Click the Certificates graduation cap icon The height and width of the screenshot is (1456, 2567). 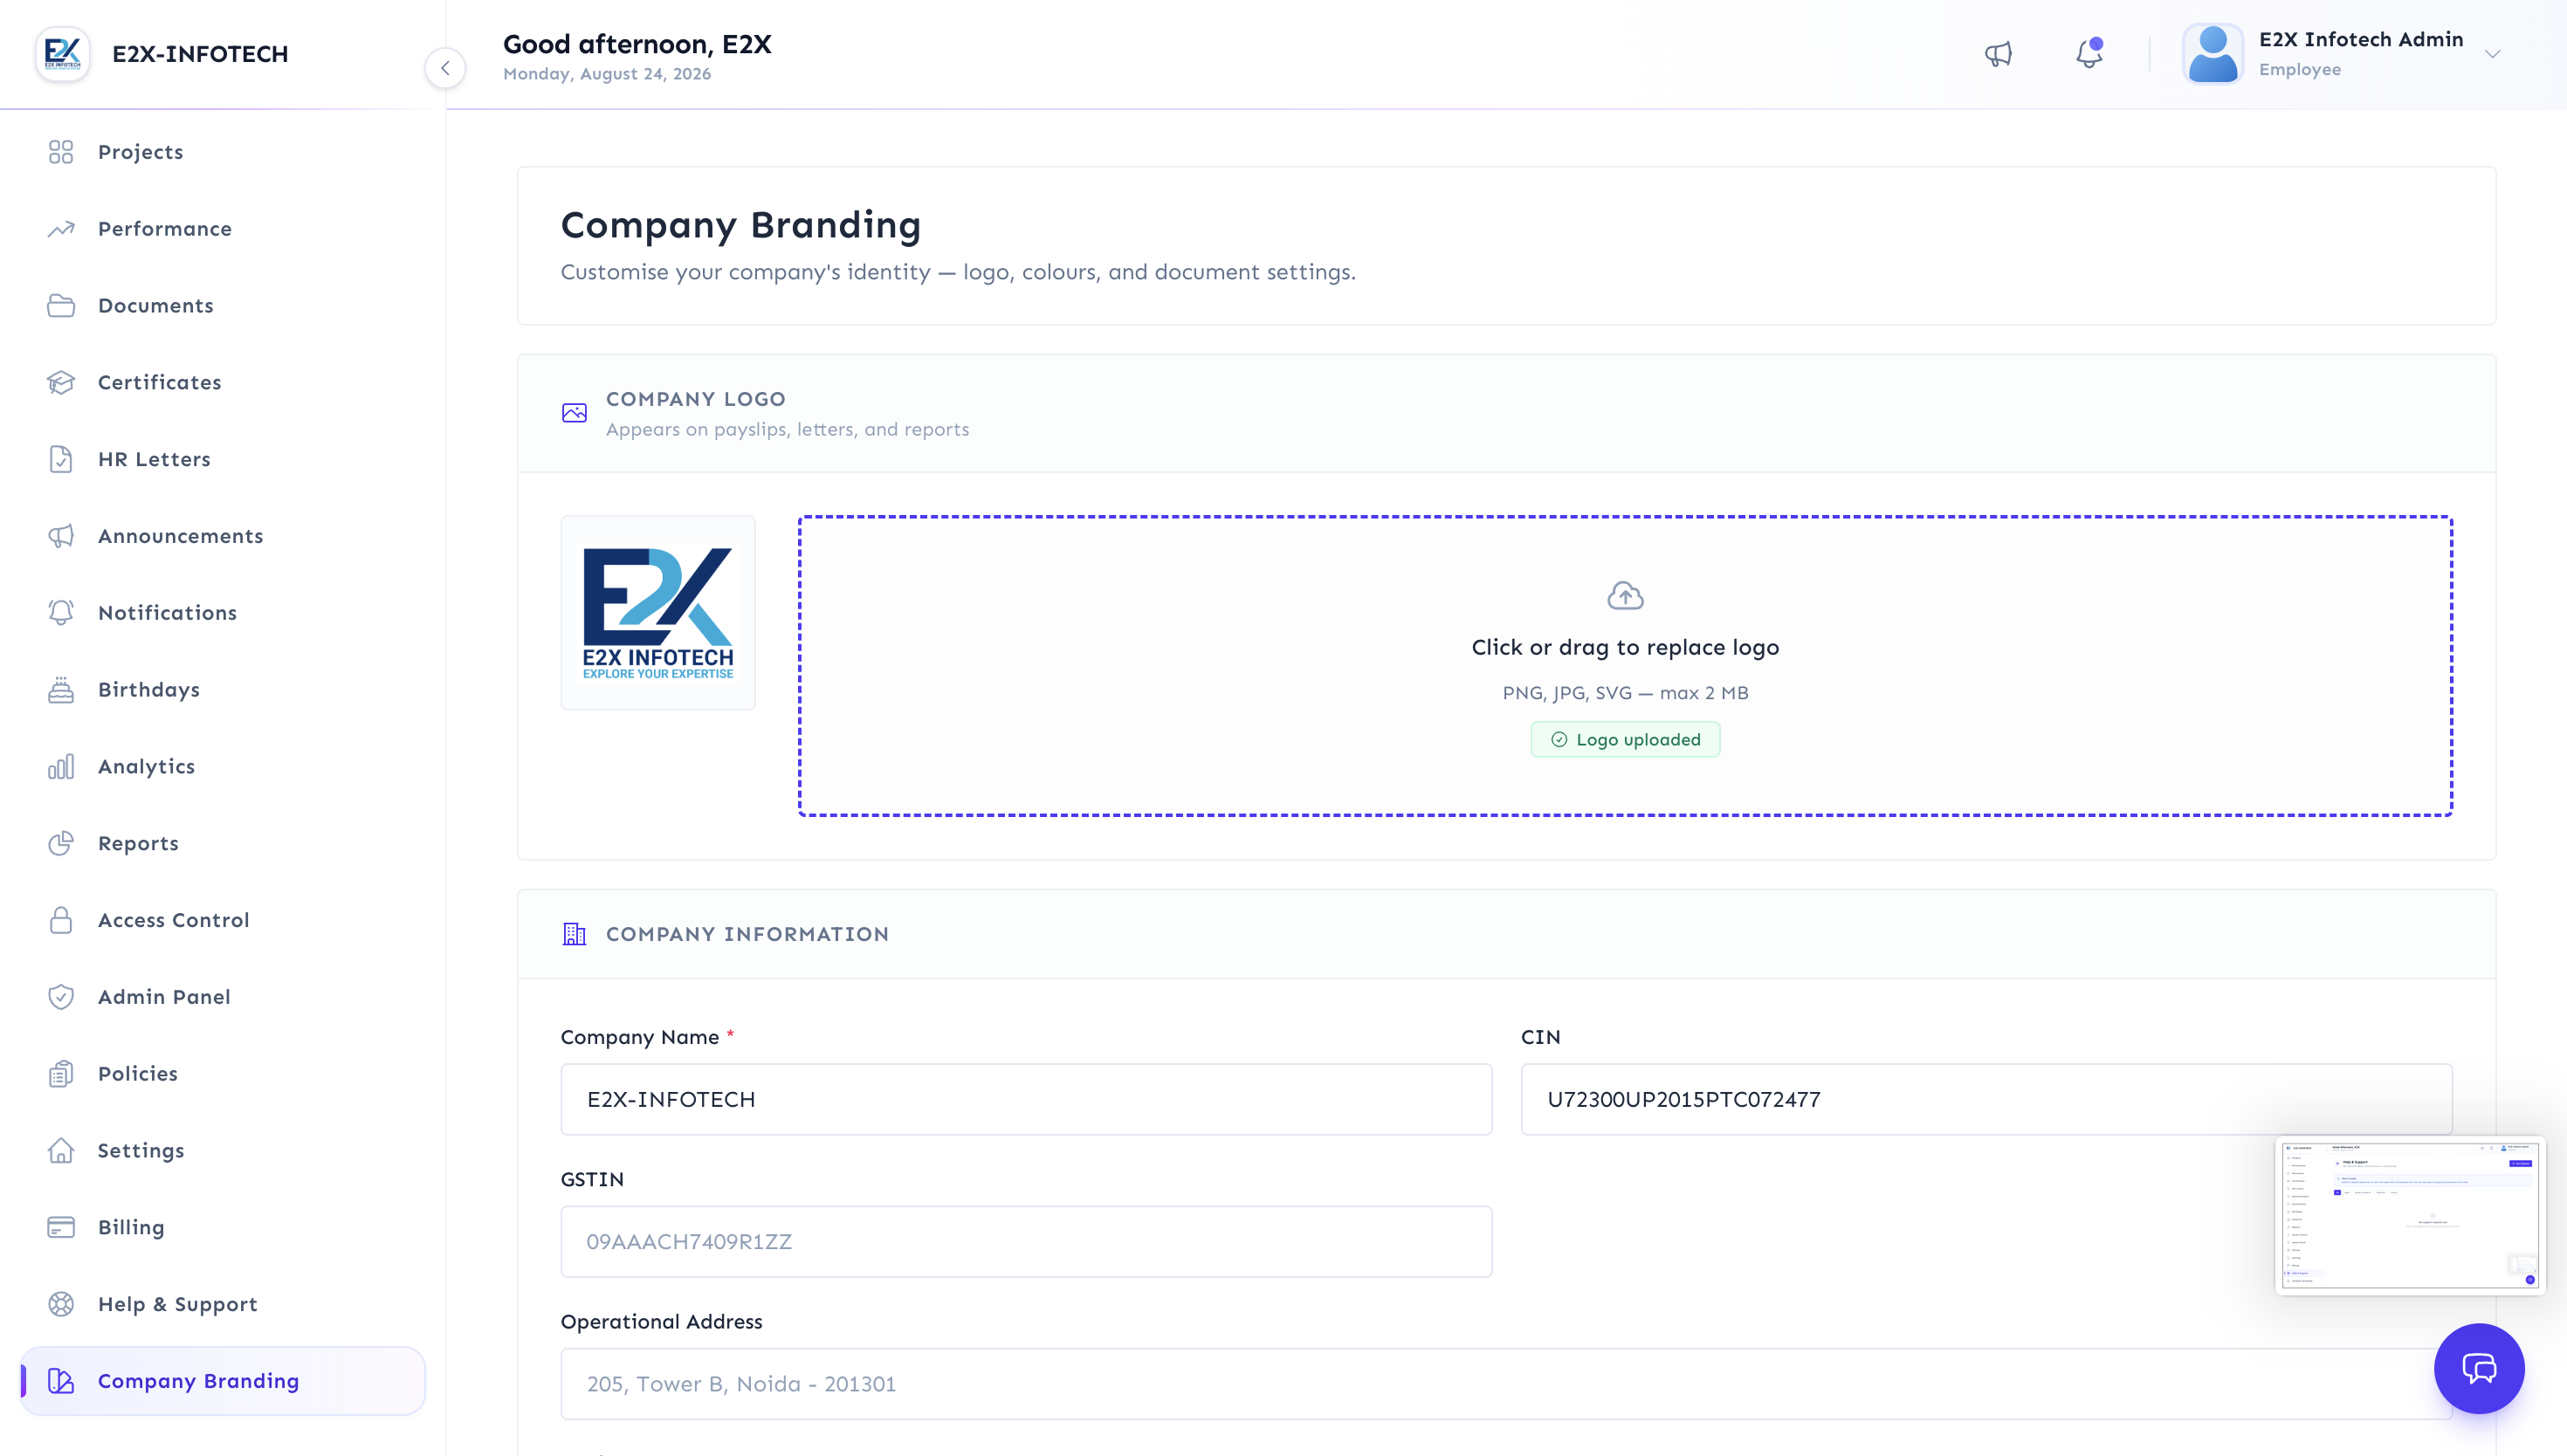(x=61, y=383)
